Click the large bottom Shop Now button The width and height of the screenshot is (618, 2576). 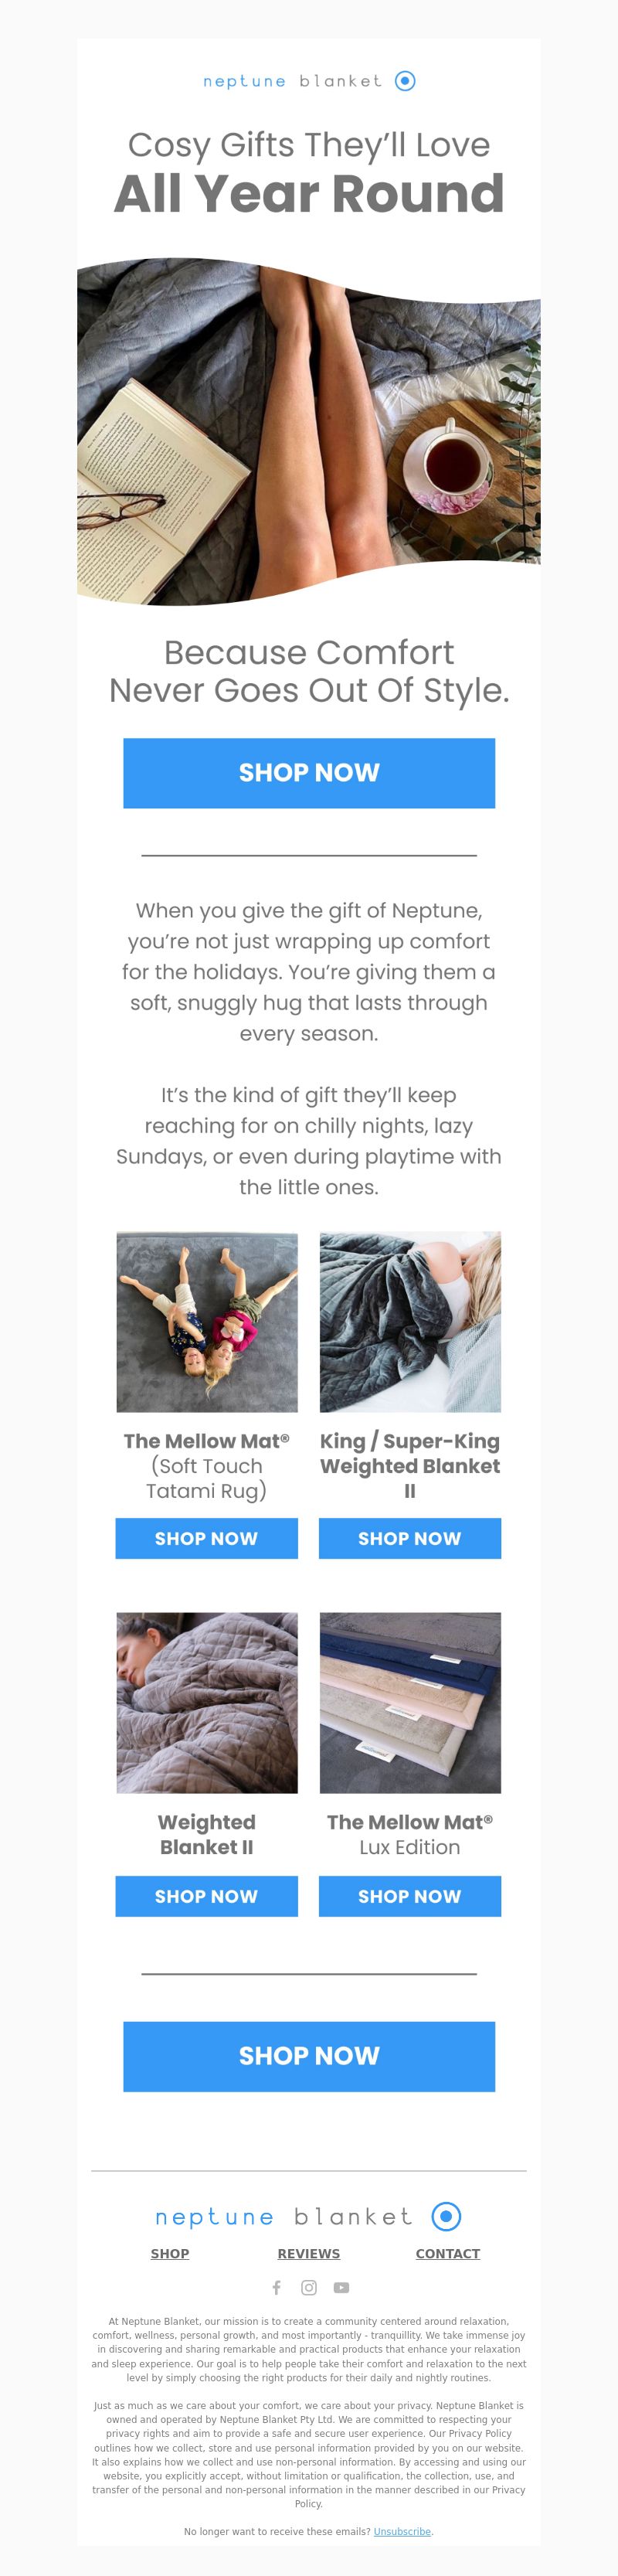tap(309, 2055)
